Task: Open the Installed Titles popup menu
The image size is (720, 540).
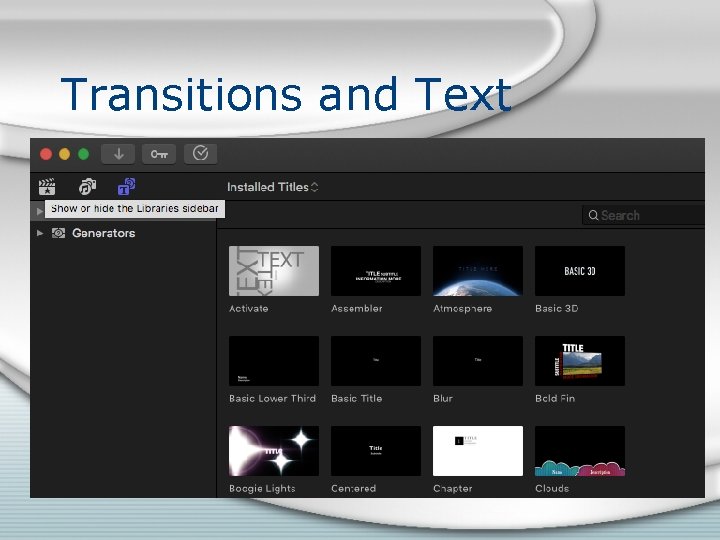Action: coord(272,187)
